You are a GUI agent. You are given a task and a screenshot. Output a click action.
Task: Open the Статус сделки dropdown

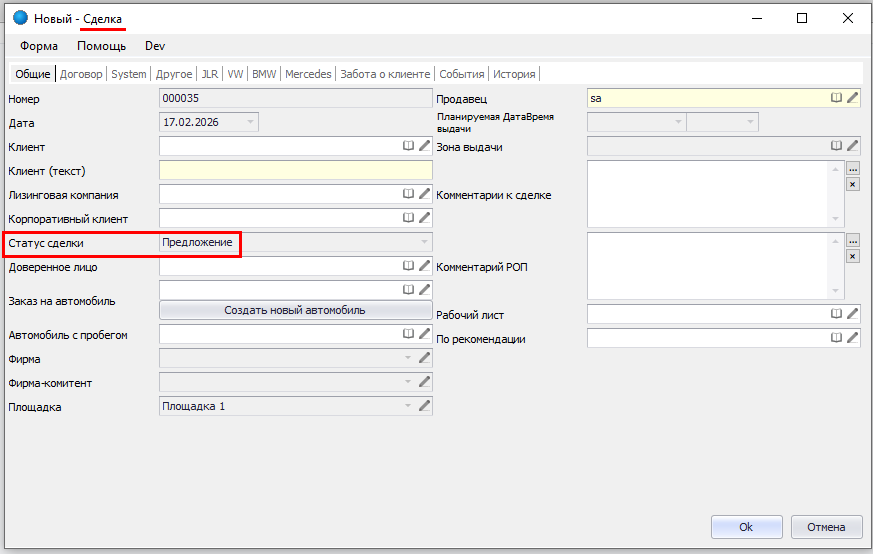coord(425,242)
